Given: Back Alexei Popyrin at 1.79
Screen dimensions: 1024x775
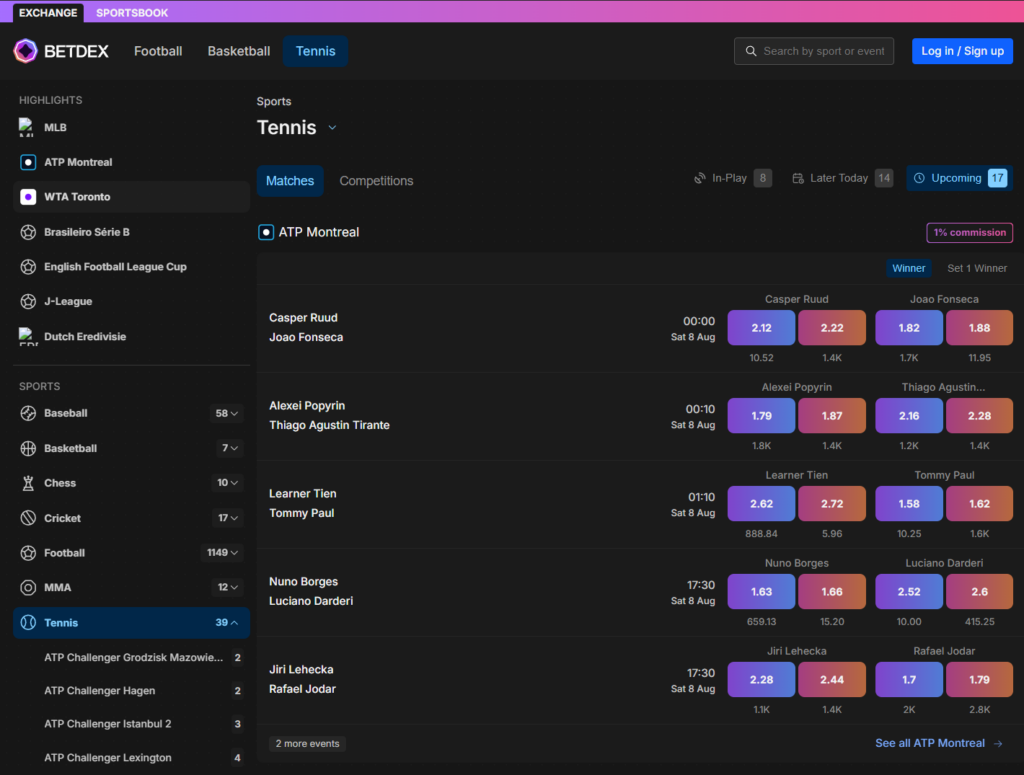Looking at the screenshot, I should tap(761, 416).
